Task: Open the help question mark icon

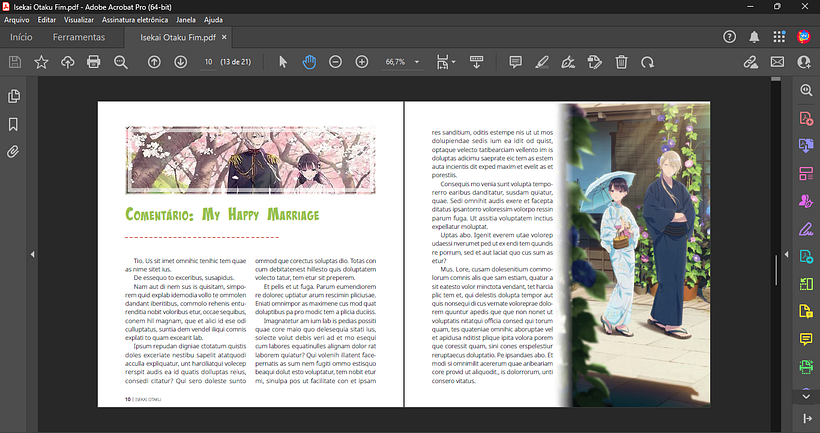Action: click(x=729, y=37)
